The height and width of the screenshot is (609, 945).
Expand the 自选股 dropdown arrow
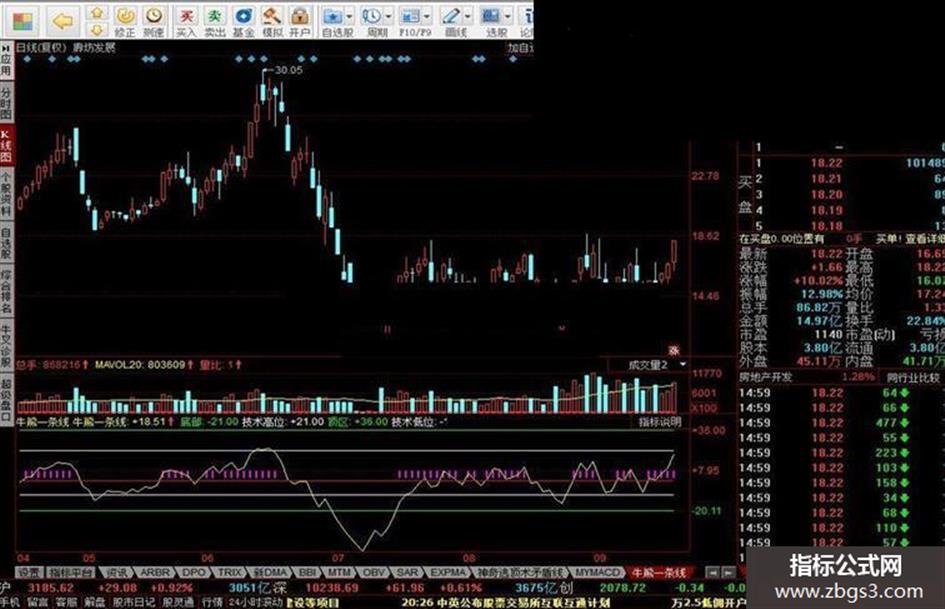(x=349, y=17)
